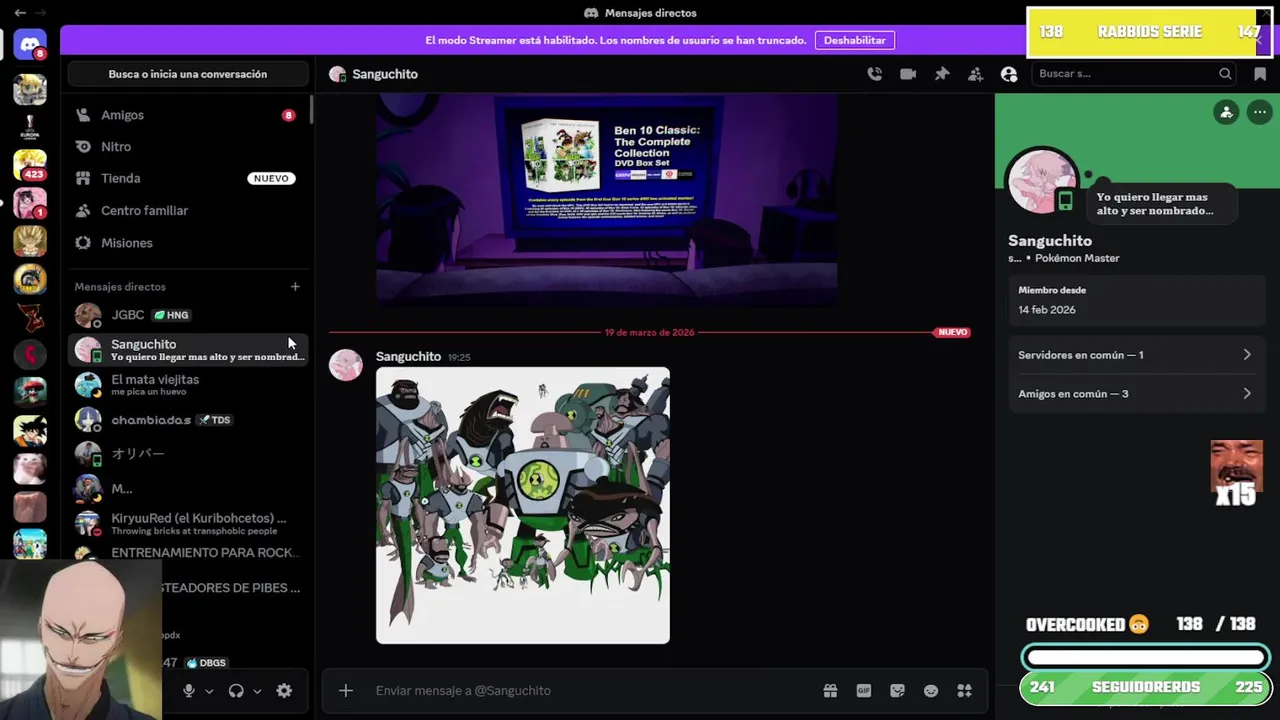The width and height of the screenshot is (1280, 720).
Task: Open the Tienda page
Action: click(188, 178)
